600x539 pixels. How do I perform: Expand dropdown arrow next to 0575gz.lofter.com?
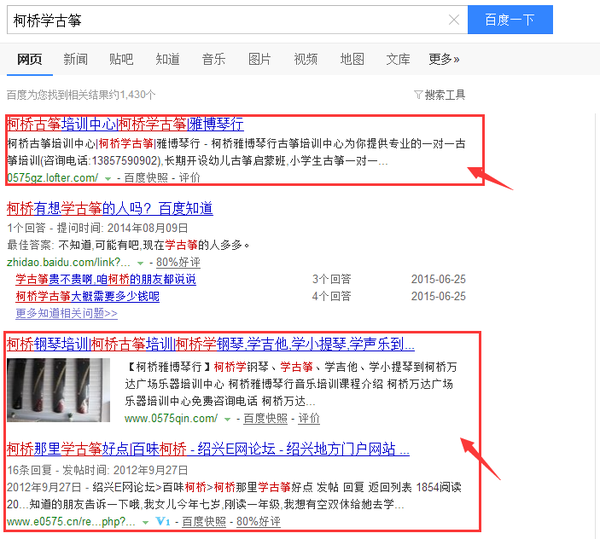click(x=108, y=178)
